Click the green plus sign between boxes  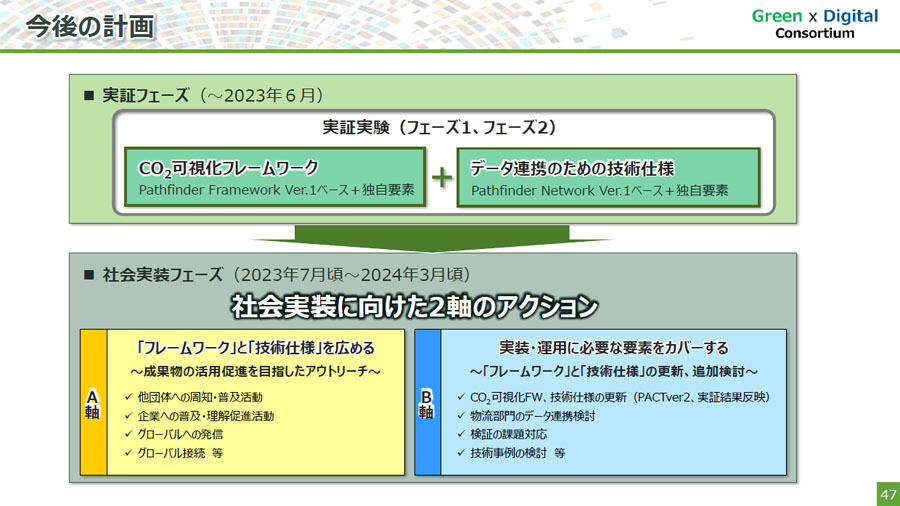tap(442, 177)
